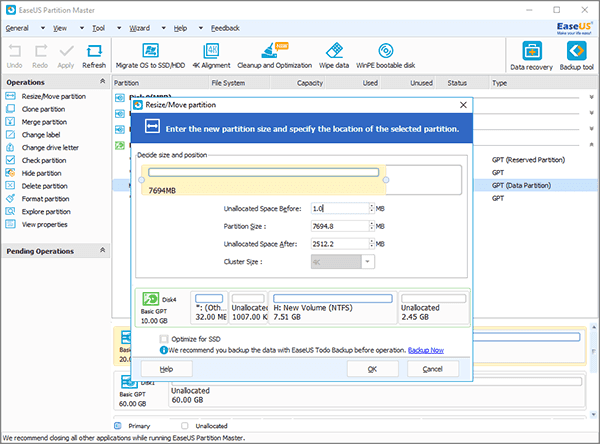Open the Tool menu

coord(98,28)
